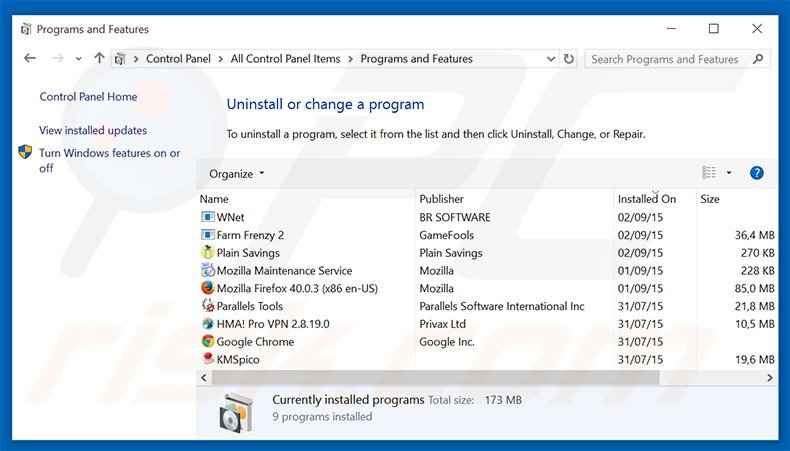The height and width of the screenshot is (451, 790).
Task: Select the Farm Frenzy 2 entry
Action: pos(250,235)
